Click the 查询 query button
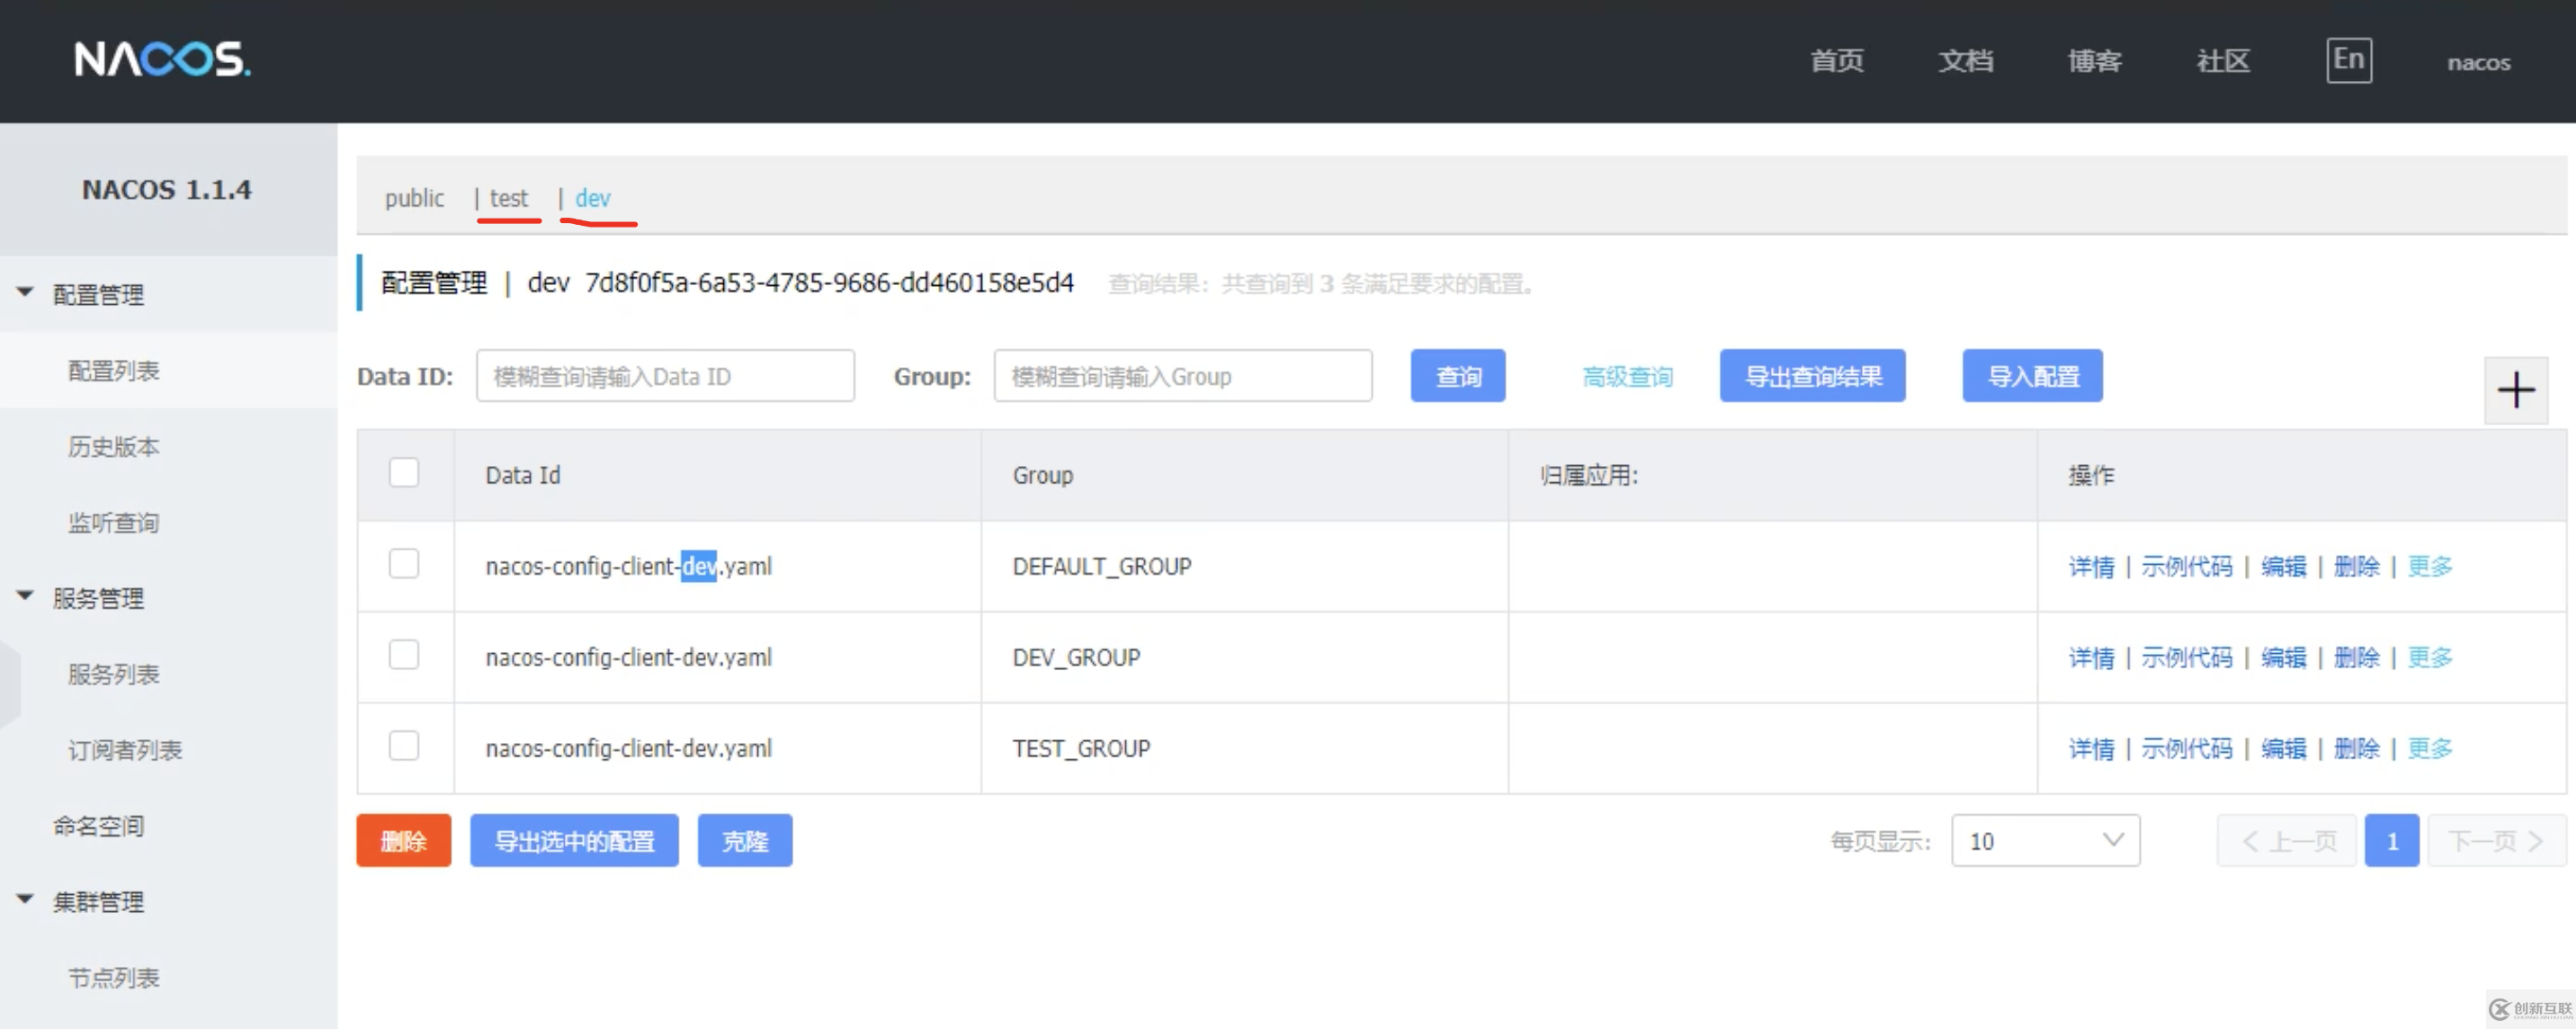 point(1457,376)
